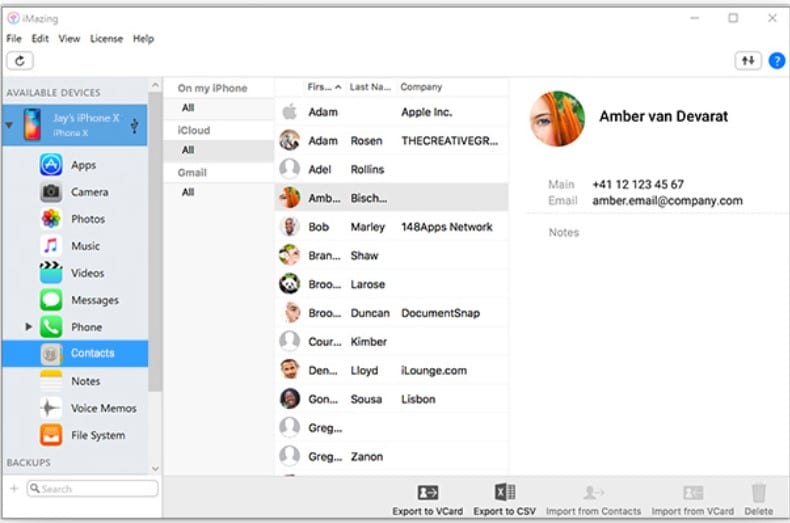This screenshot has width=790, height=523.
Task: Click the refresh button in toolbar
Action: pyautogui.click(x=19, y=61)
